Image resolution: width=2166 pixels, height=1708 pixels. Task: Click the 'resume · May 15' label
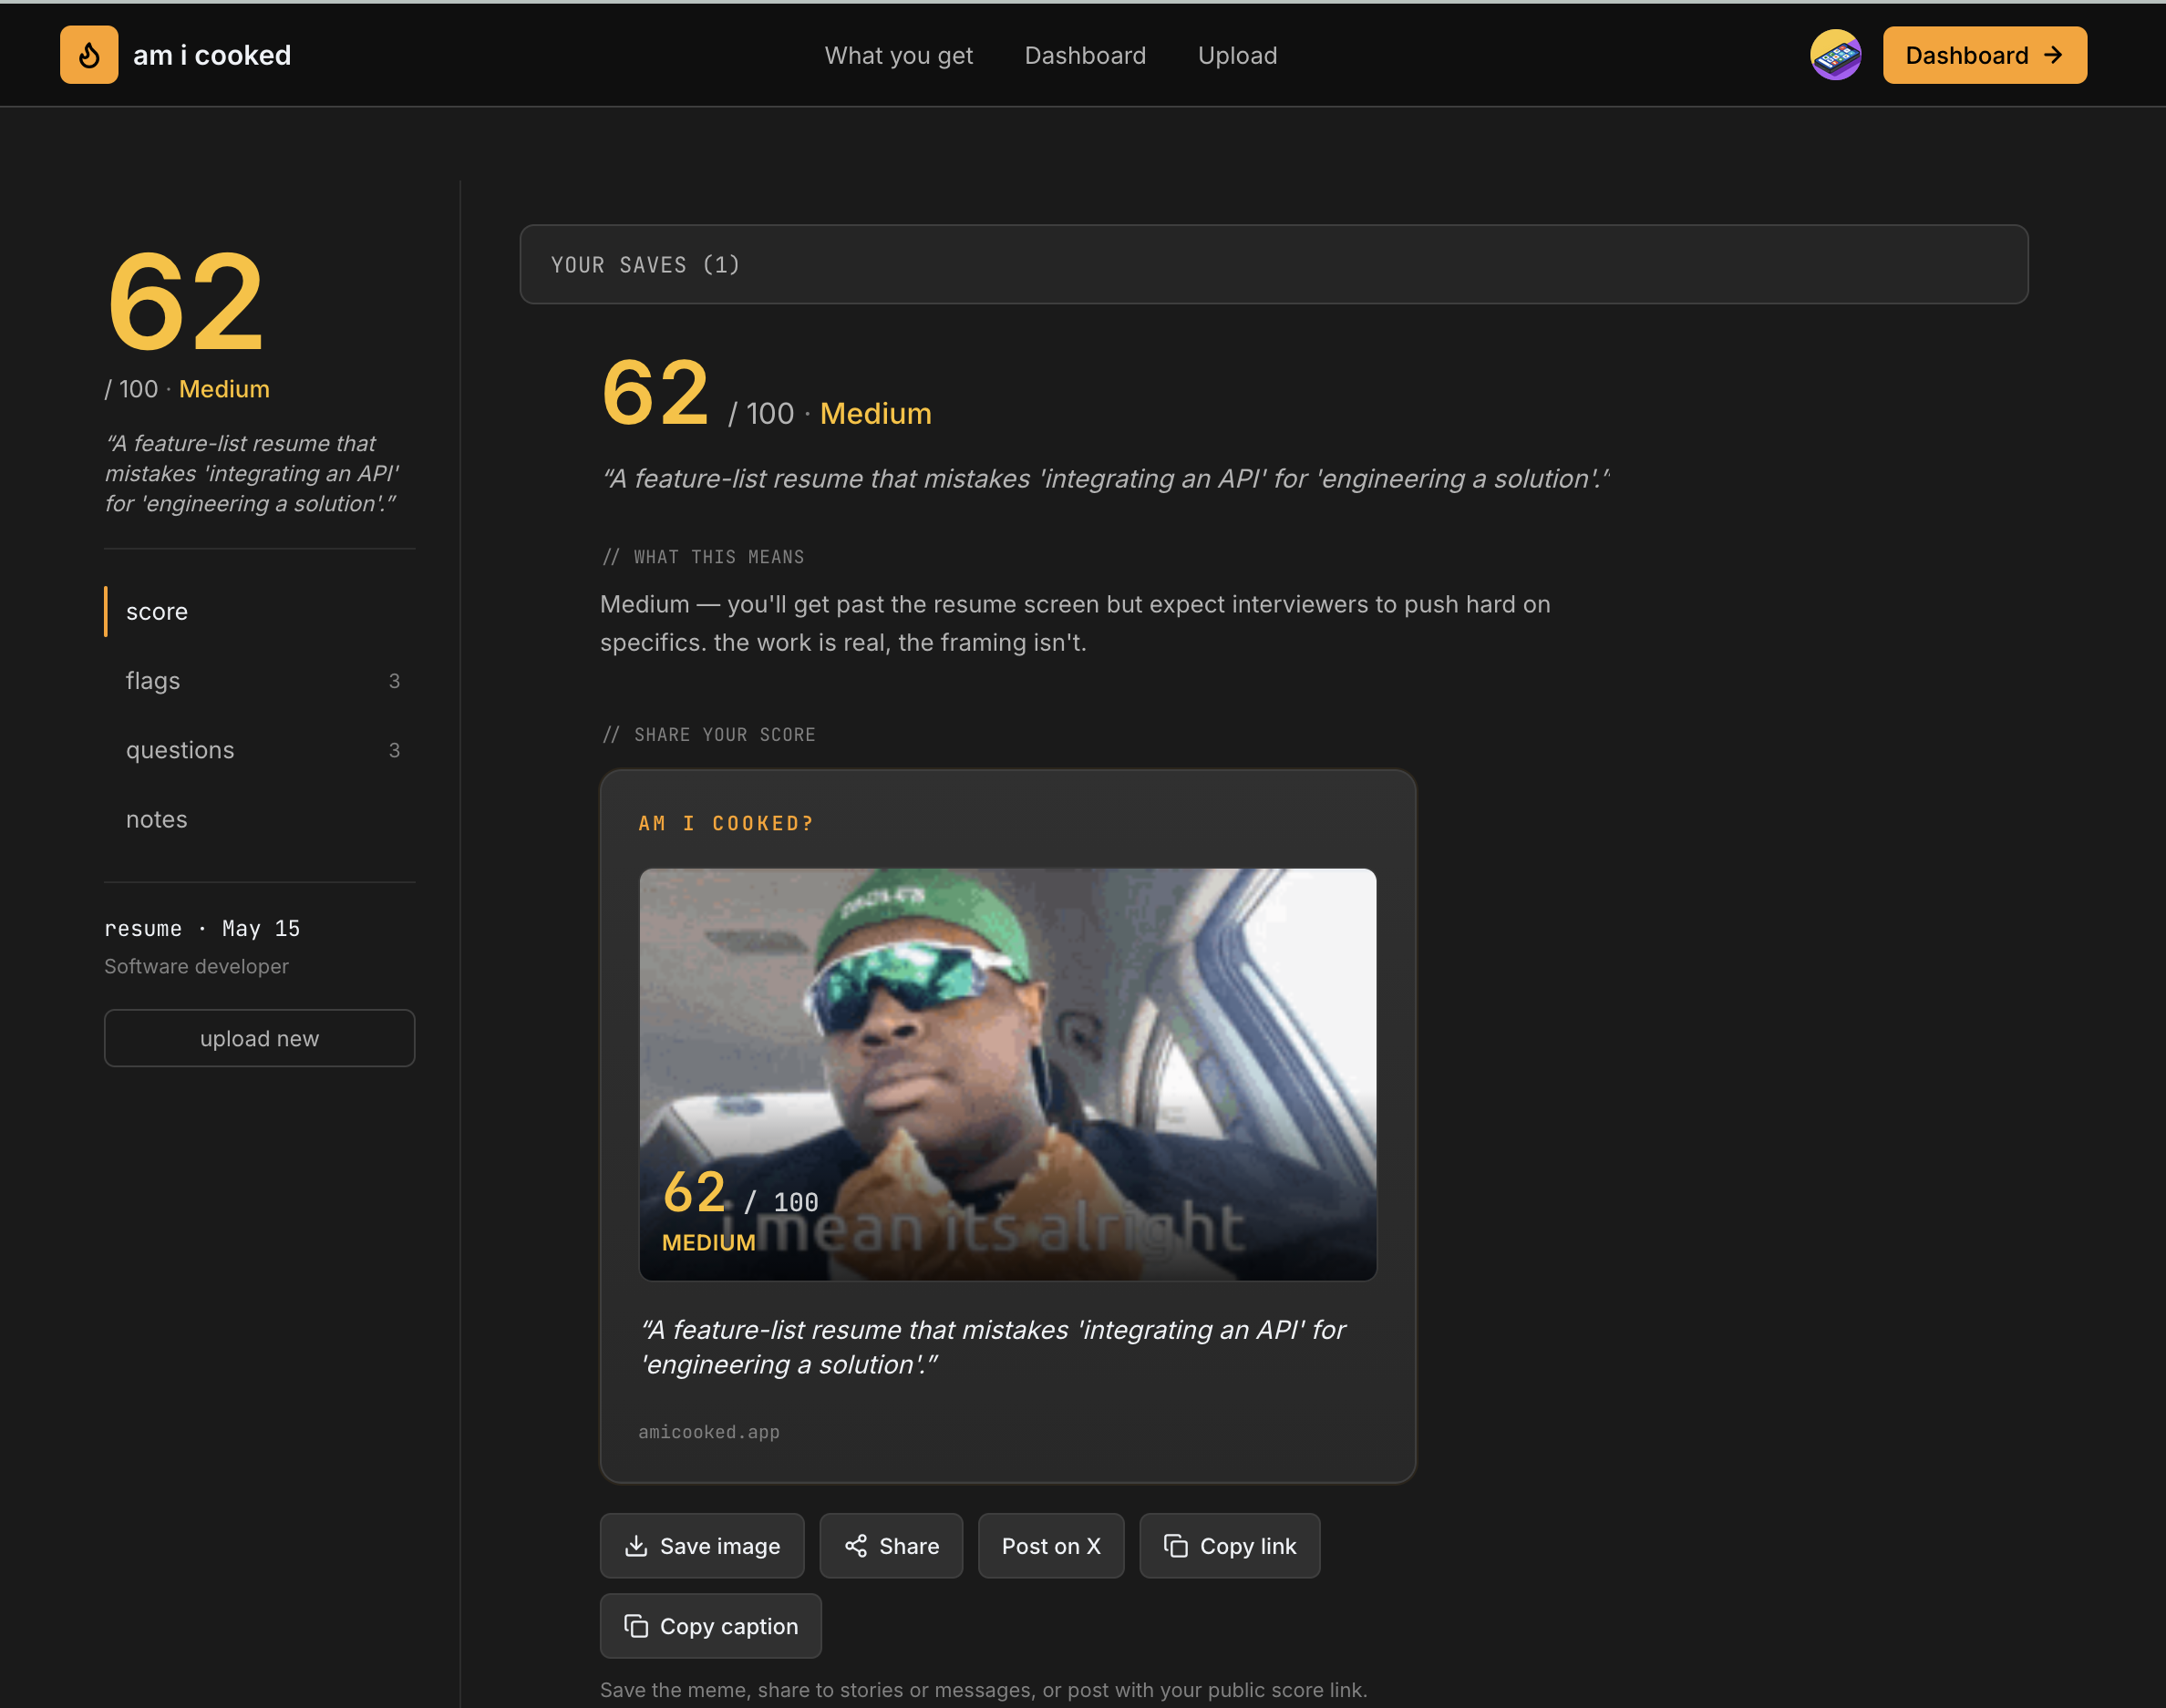(202, 929)
